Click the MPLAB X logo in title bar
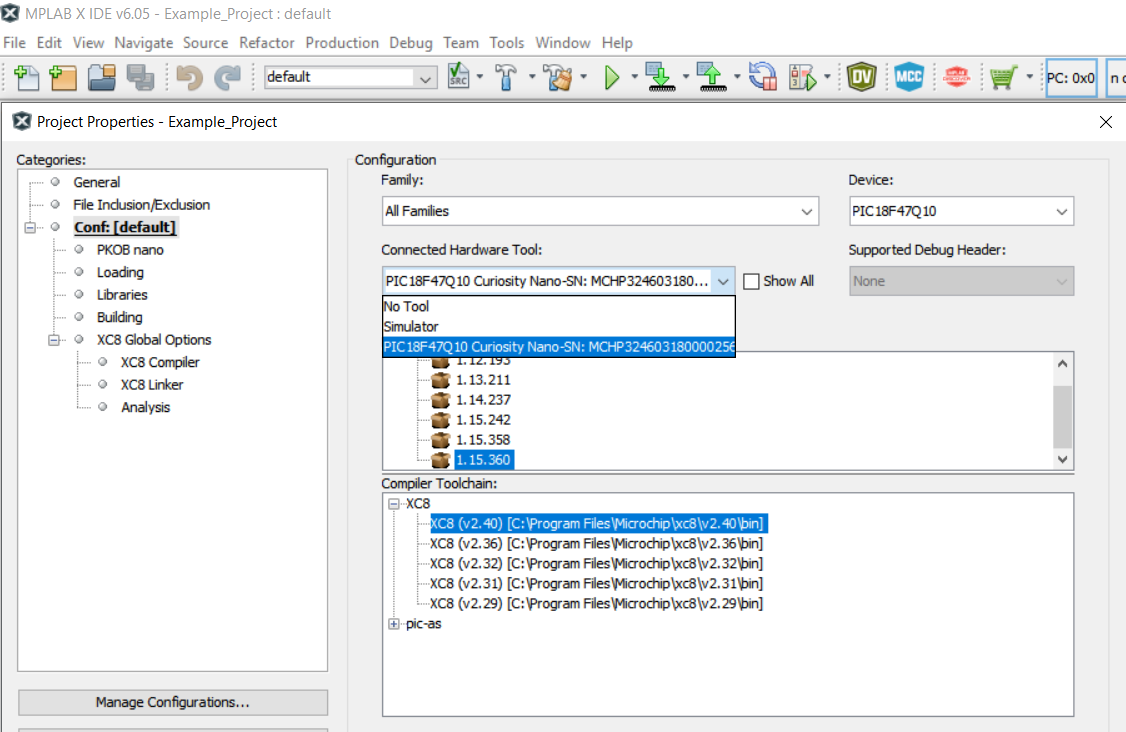This screenshot has width=1126, height=732. tap(10, 13)
